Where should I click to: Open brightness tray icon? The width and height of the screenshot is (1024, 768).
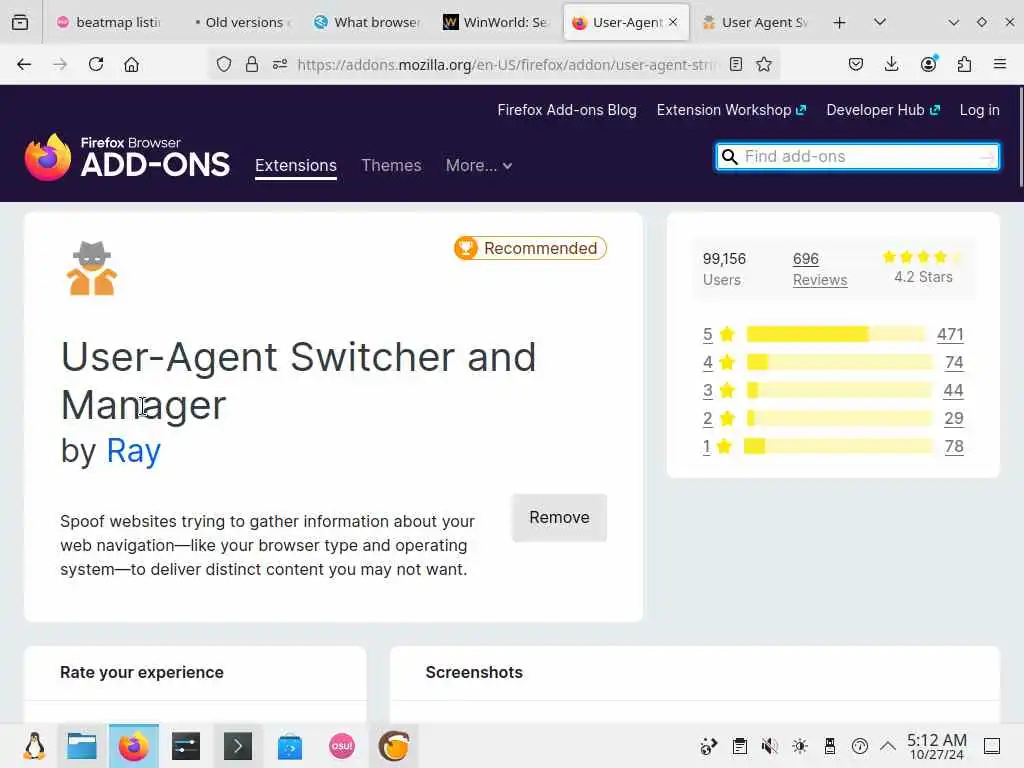(x=799, y=746)
